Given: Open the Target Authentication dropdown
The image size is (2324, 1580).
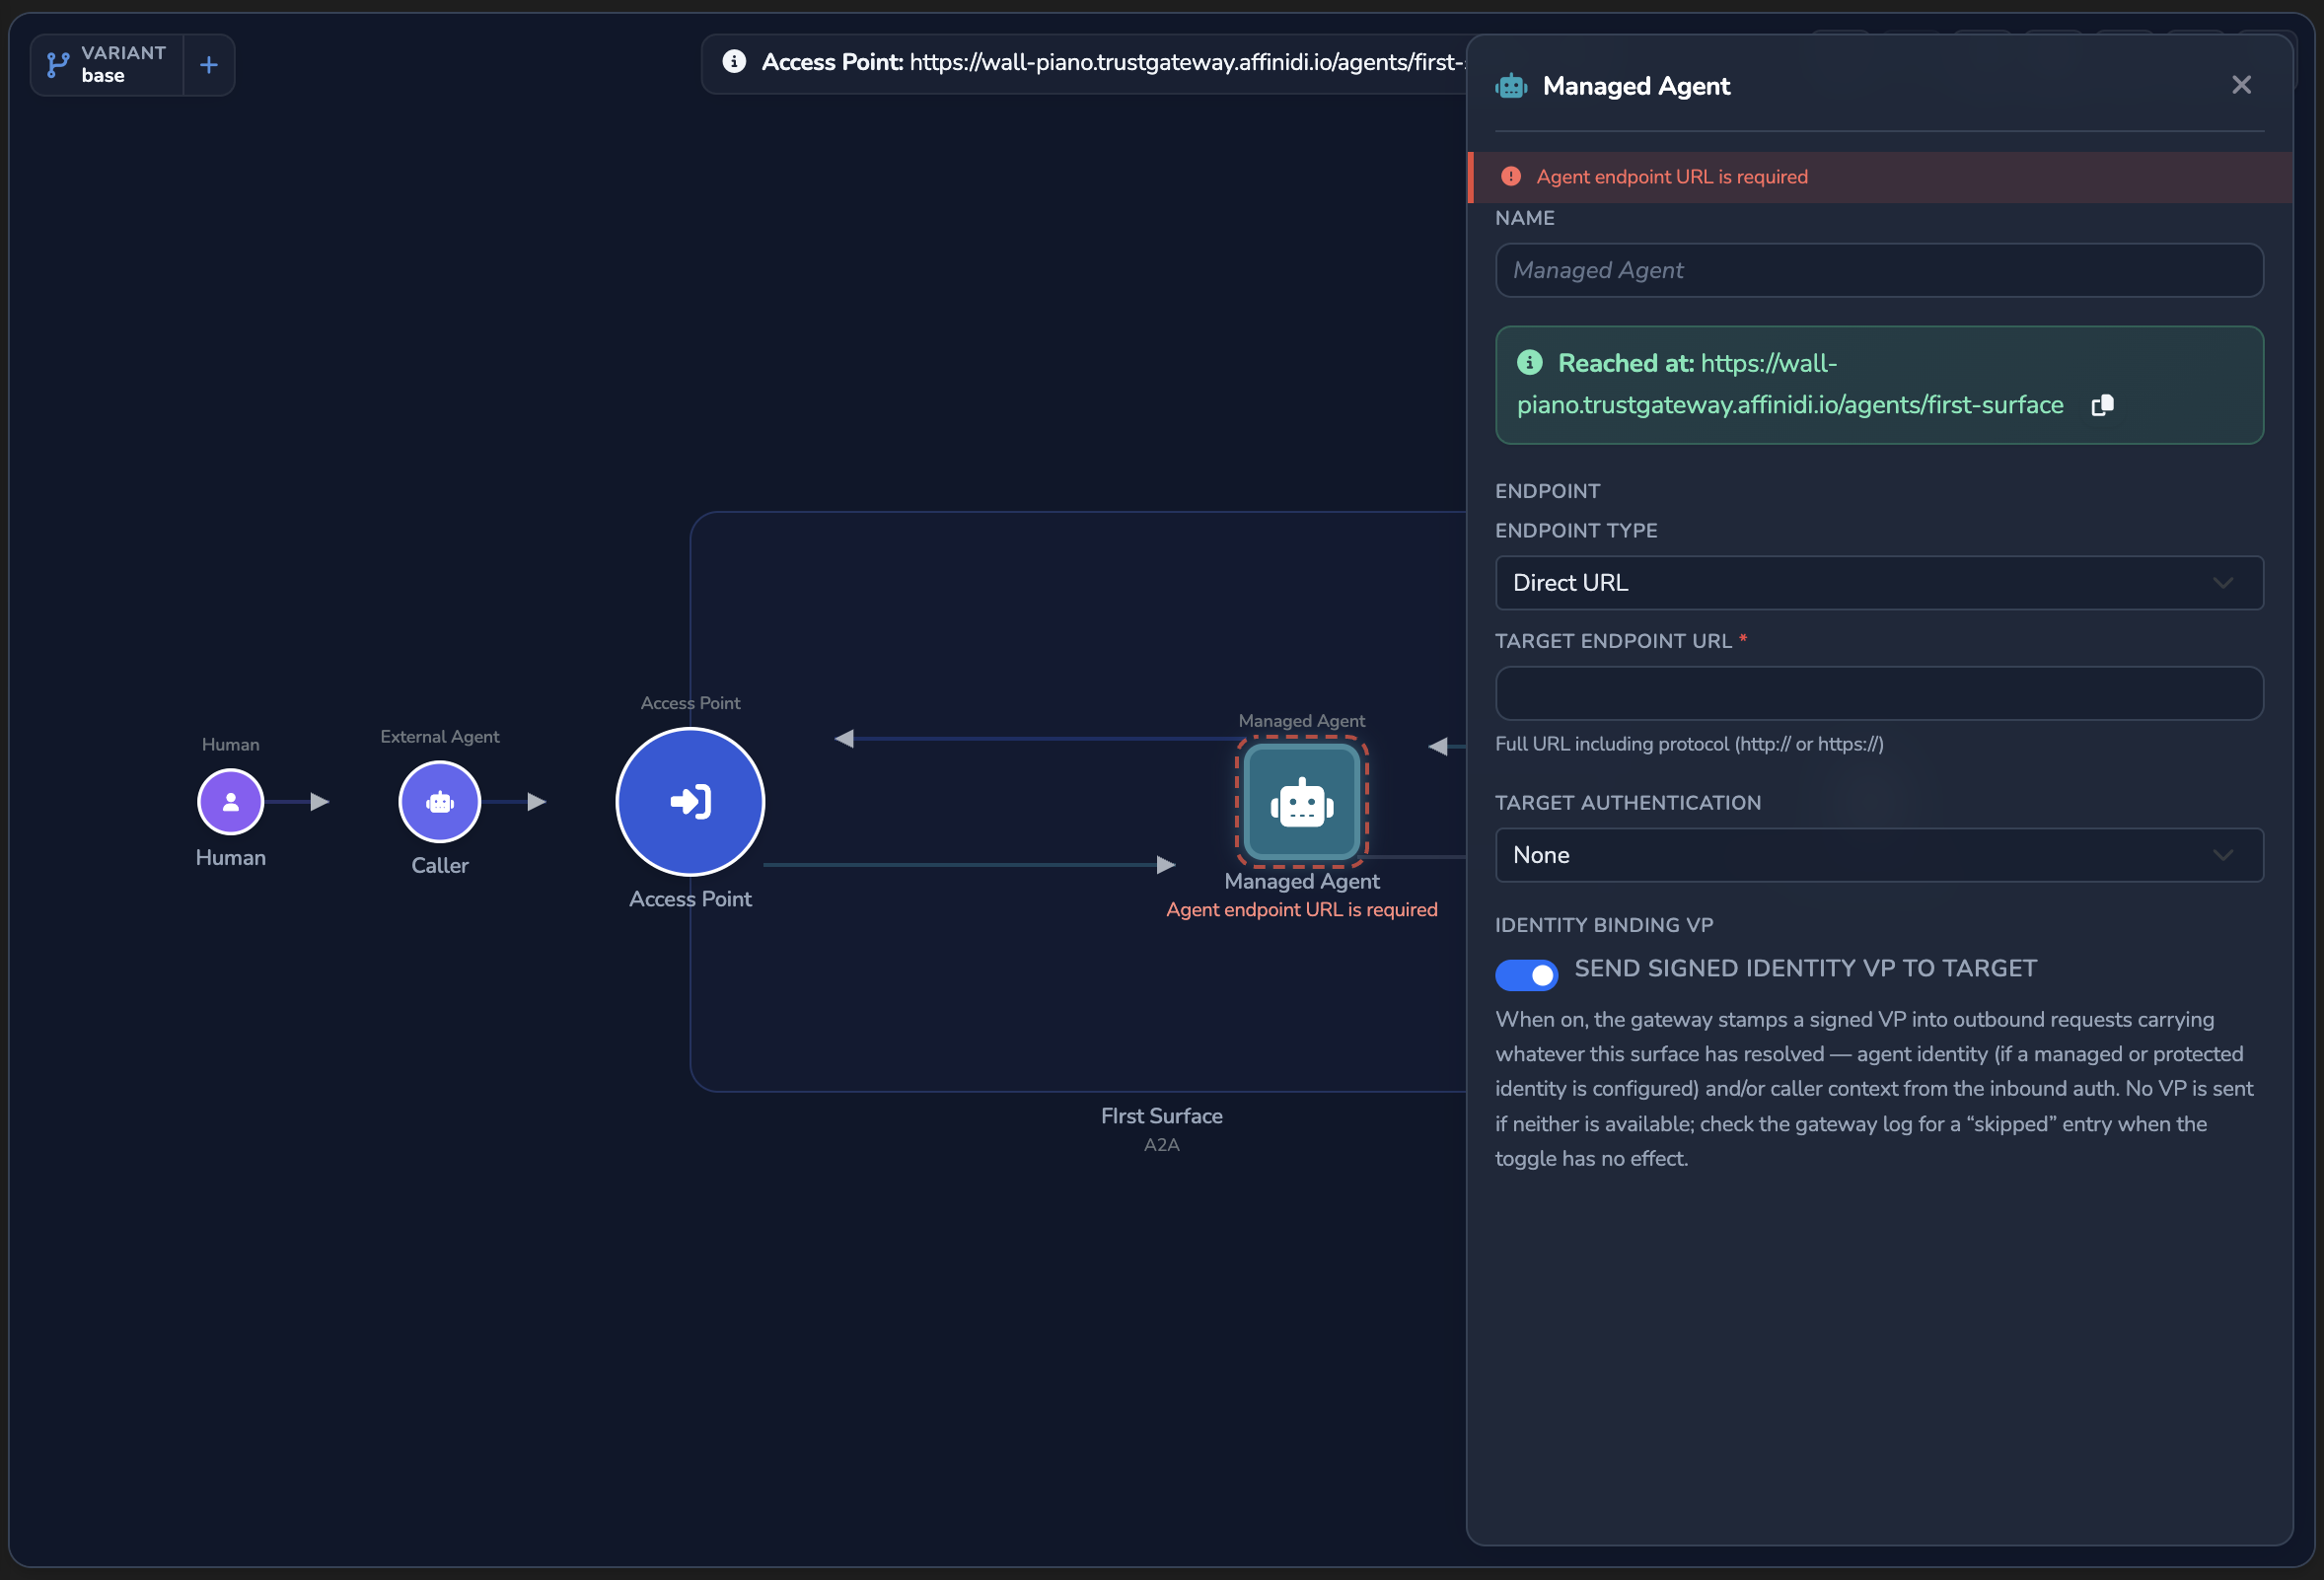Looking at the screenshot, I should (1879, 855).
